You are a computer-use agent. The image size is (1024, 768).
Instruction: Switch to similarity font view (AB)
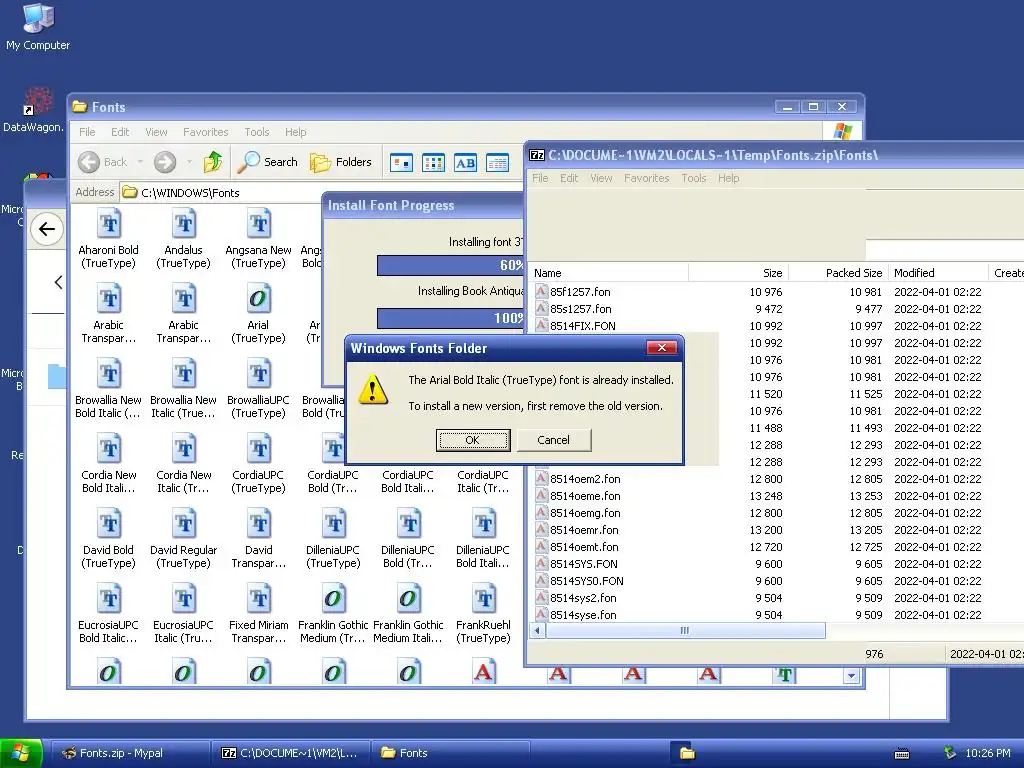465,163
